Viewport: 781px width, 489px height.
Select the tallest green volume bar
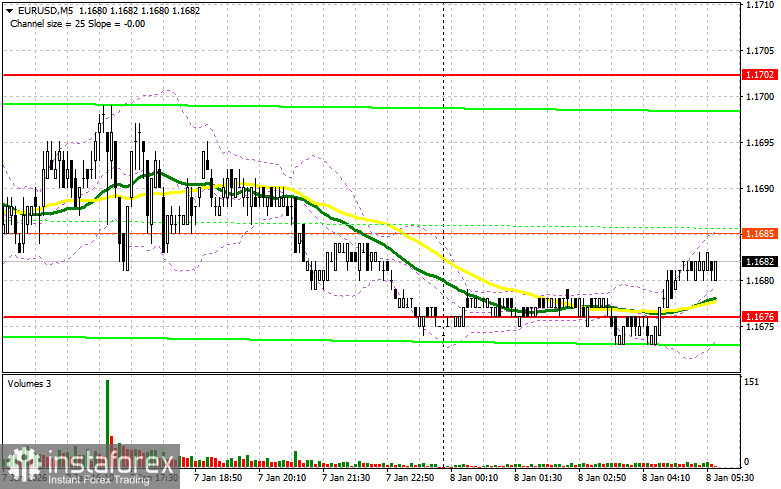tap(108, 424)
